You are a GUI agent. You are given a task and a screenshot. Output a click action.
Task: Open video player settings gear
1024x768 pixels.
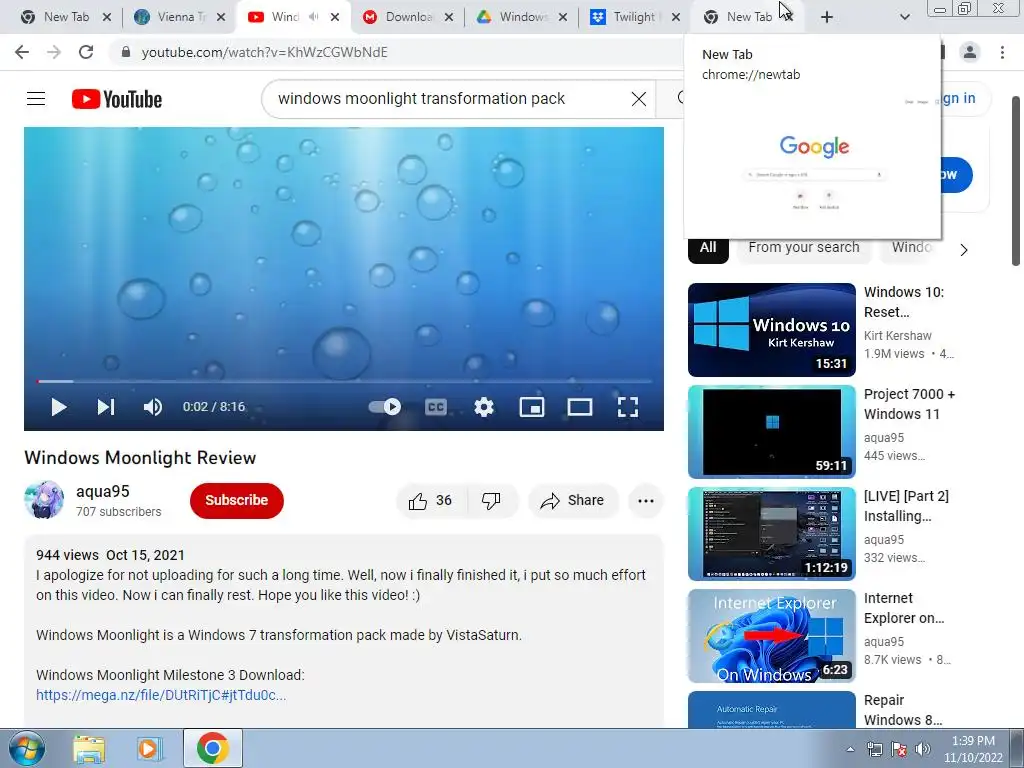[x=484, y=407]
